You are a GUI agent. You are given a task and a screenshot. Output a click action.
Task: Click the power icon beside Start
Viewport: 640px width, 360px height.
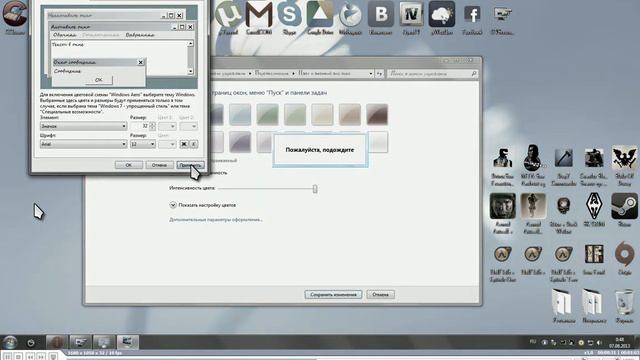(x=31, y=342)
